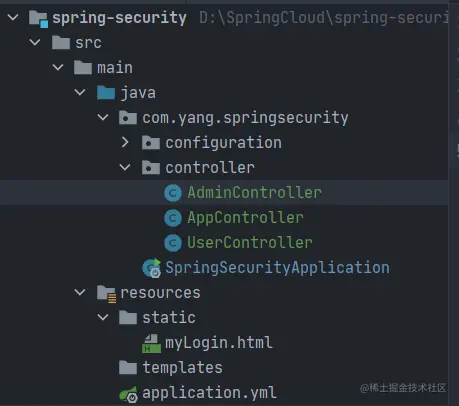
Task: Click the myLogin.html file icon
Action: click(151, 343)
